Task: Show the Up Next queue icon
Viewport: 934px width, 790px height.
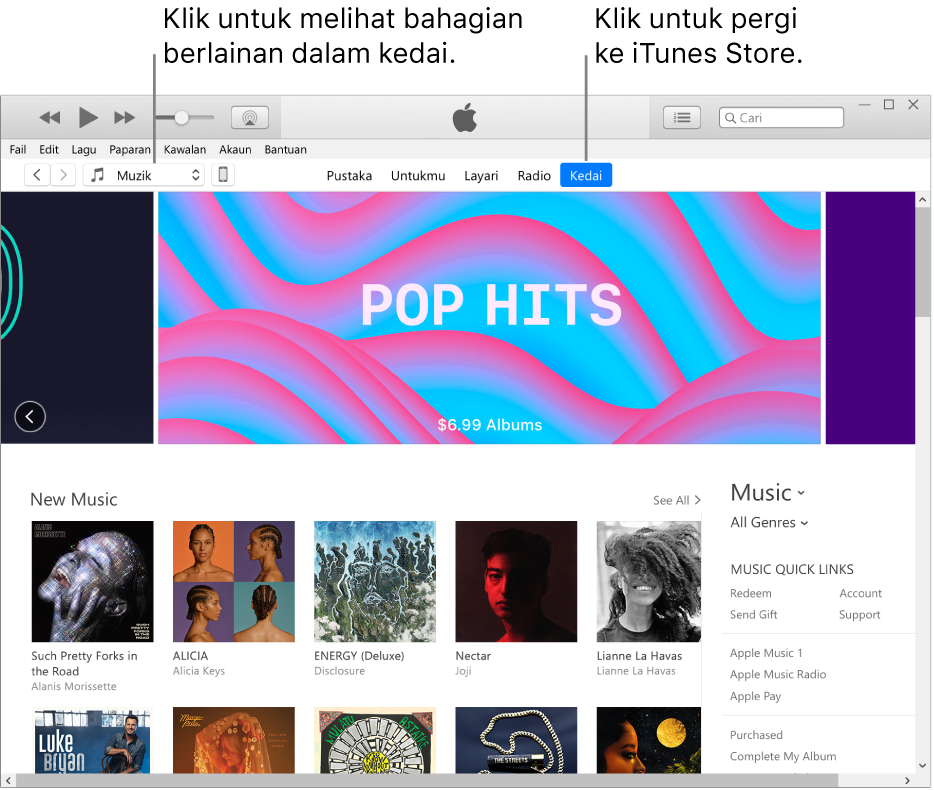Action: (681, 117)
